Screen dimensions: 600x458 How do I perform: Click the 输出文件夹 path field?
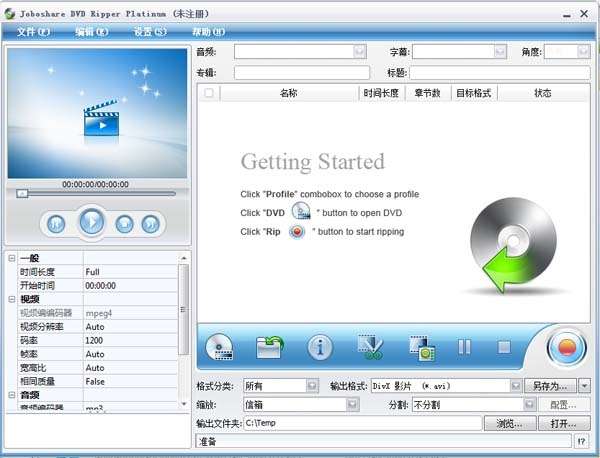[x=362, y=423]
